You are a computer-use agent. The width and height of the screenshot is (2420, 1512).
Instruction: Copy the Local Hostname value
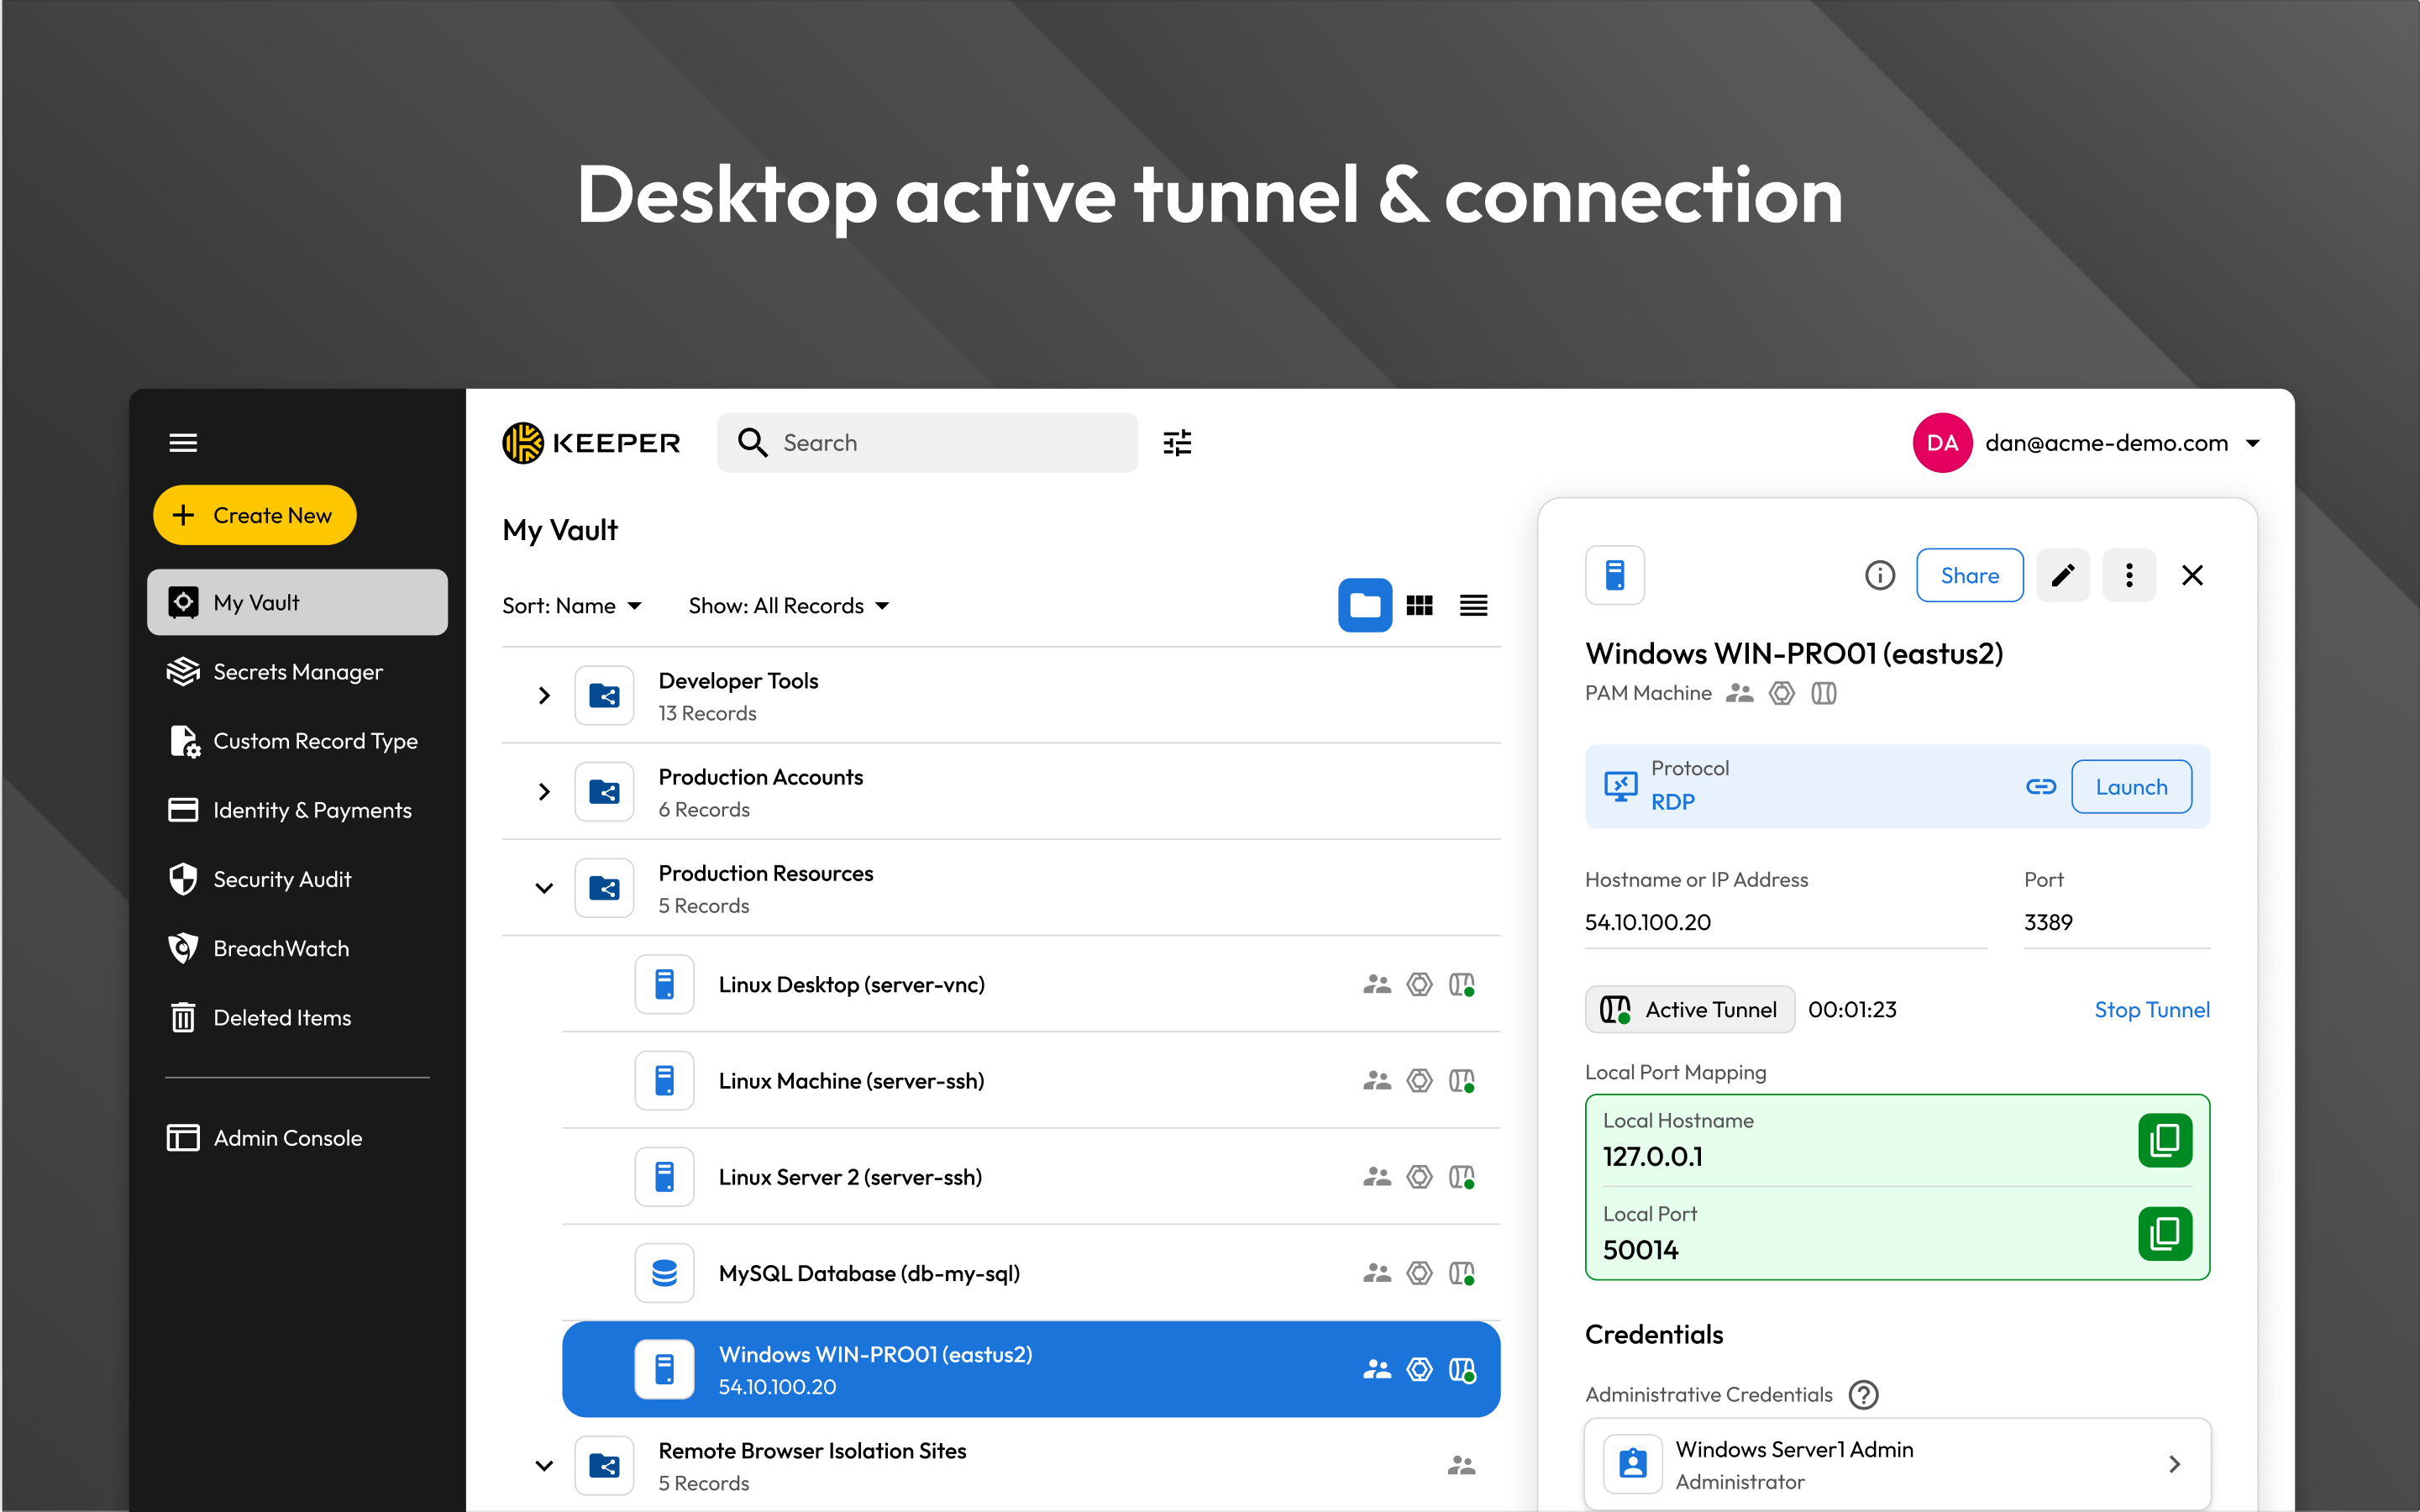pyautogui.click(x=2164, y=1140)
